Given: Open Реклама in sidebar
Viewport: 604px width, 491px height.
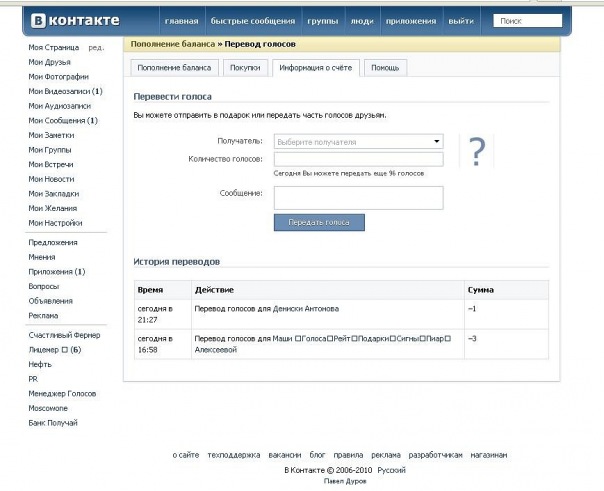Looking at the screenshot, I should (43, 316).
